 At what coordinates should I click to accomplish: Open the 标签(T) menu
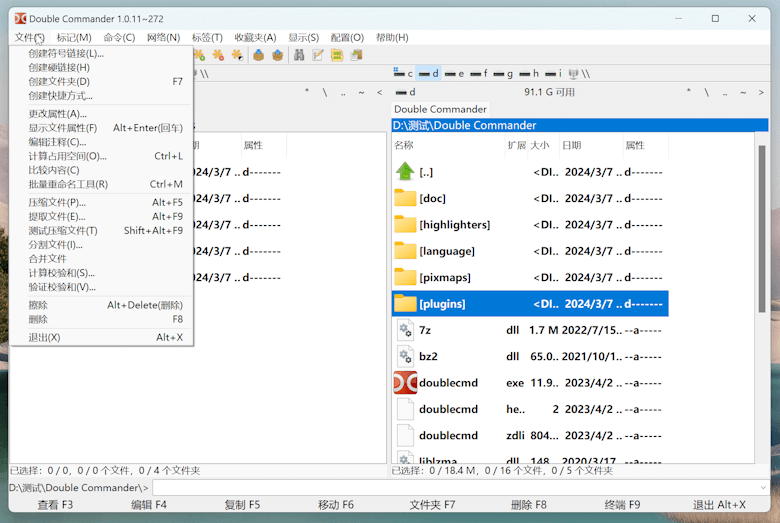[x=207, y=37]
